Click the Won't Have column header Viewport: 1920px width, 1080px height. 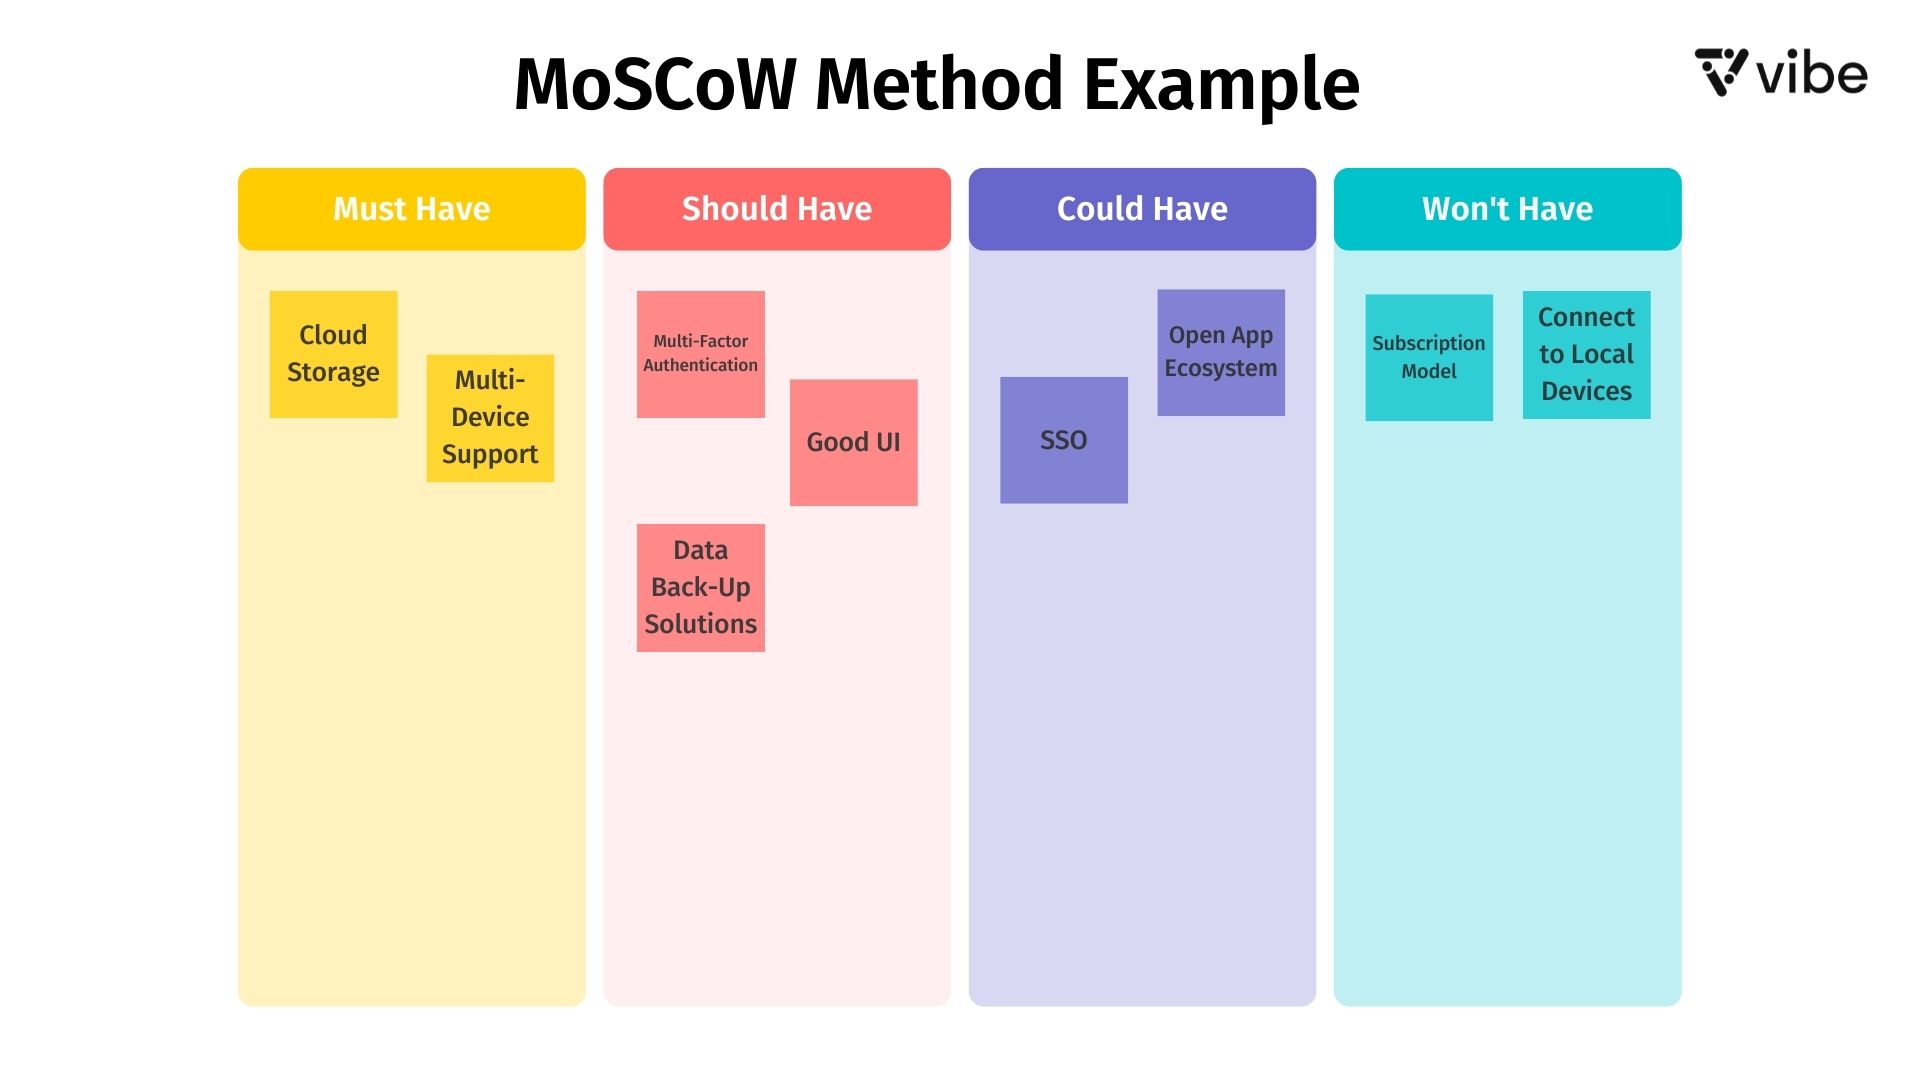pyautogui.click(x=1507, y=208)
